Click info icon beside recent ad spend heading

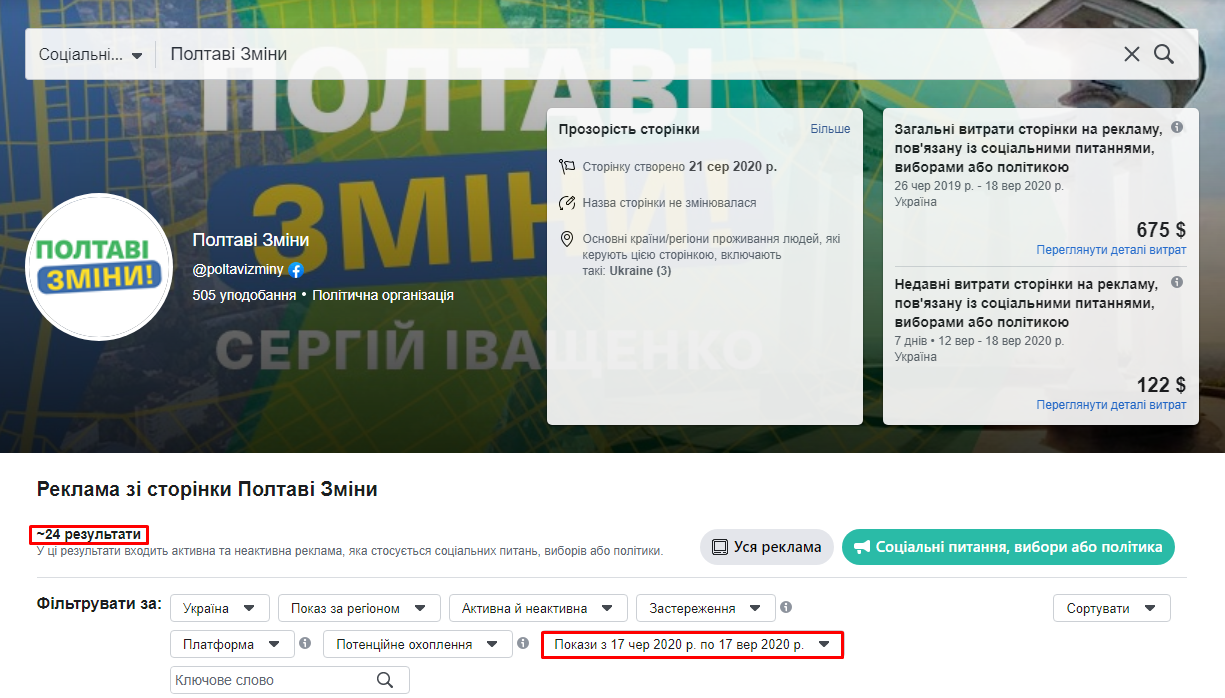coord(1177,283)
